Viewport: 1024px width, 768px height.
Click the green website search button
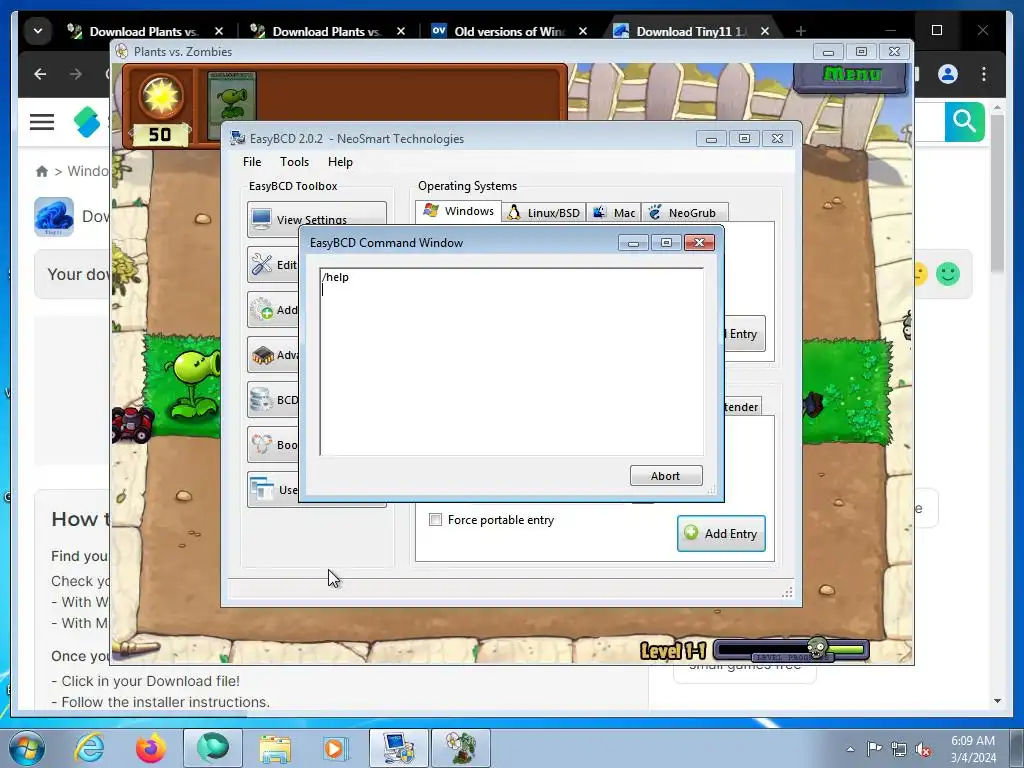pos(965,121)
